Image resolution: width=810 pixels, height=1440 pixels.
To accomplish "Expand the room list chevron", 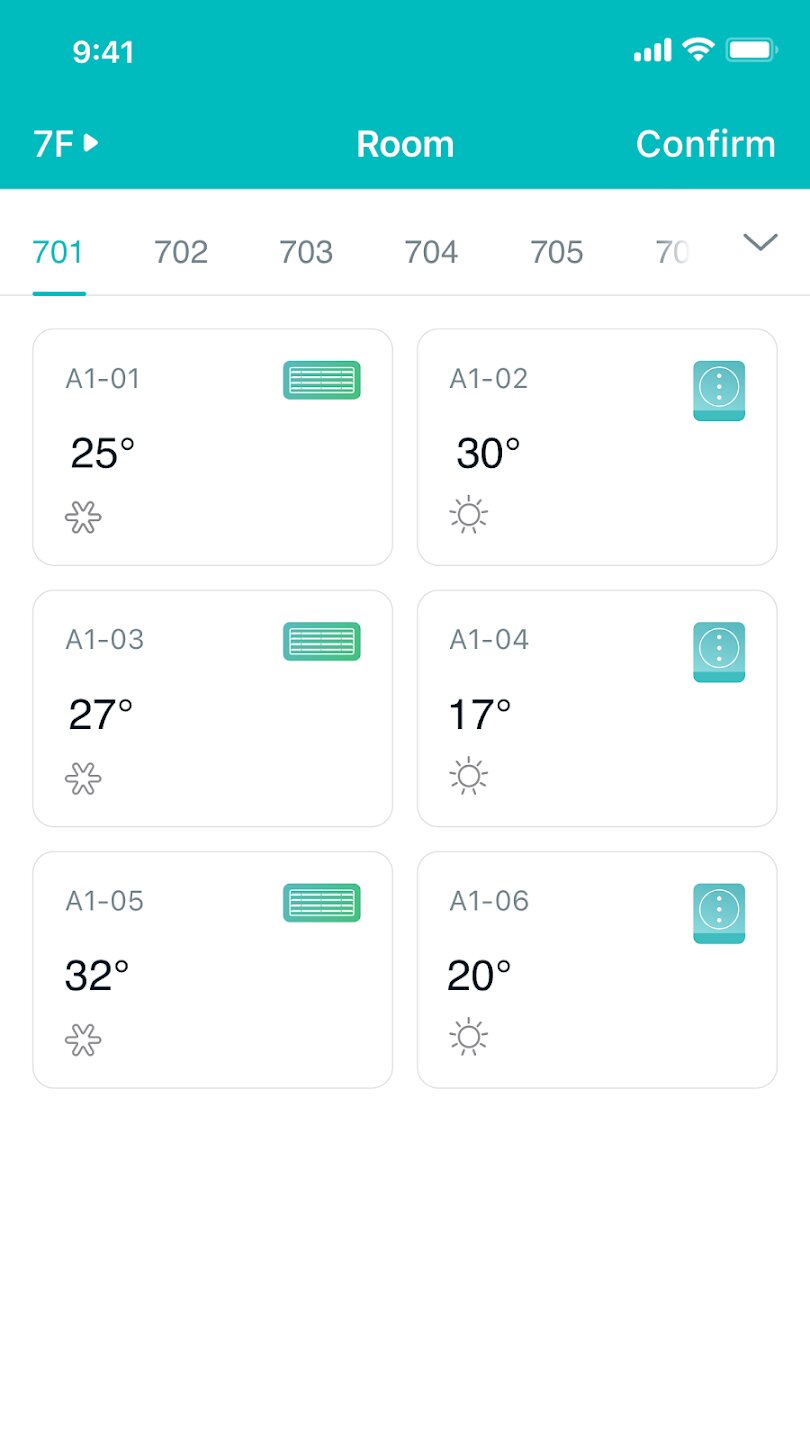I will [760, 242].
